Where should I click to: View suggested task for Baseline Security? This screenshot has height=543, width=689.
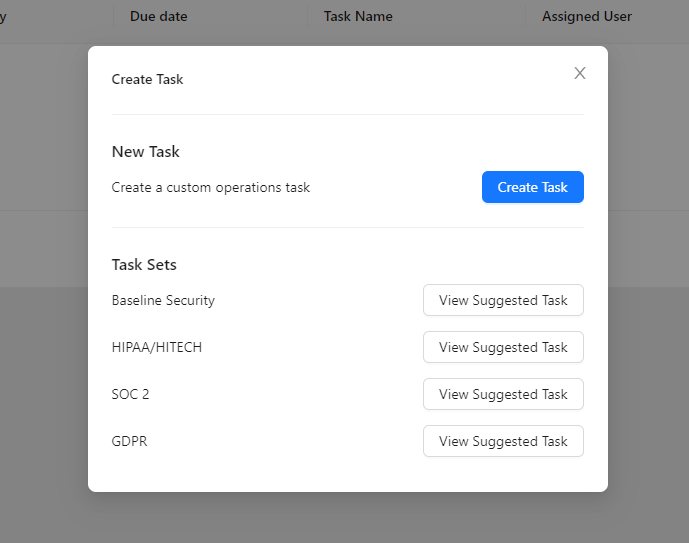point(503,300)
